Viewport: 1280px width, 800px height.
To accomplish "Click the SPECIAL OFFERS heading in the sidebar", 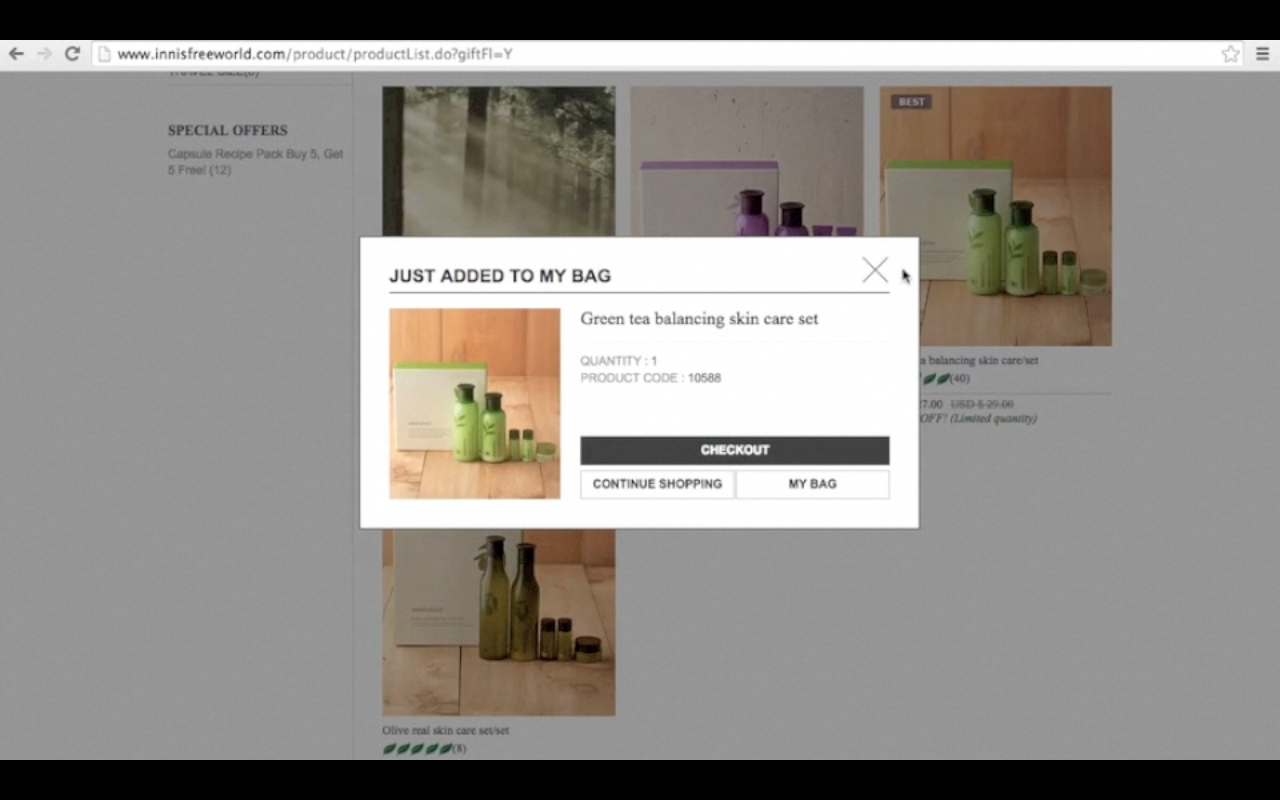I will tap(228, 130).
